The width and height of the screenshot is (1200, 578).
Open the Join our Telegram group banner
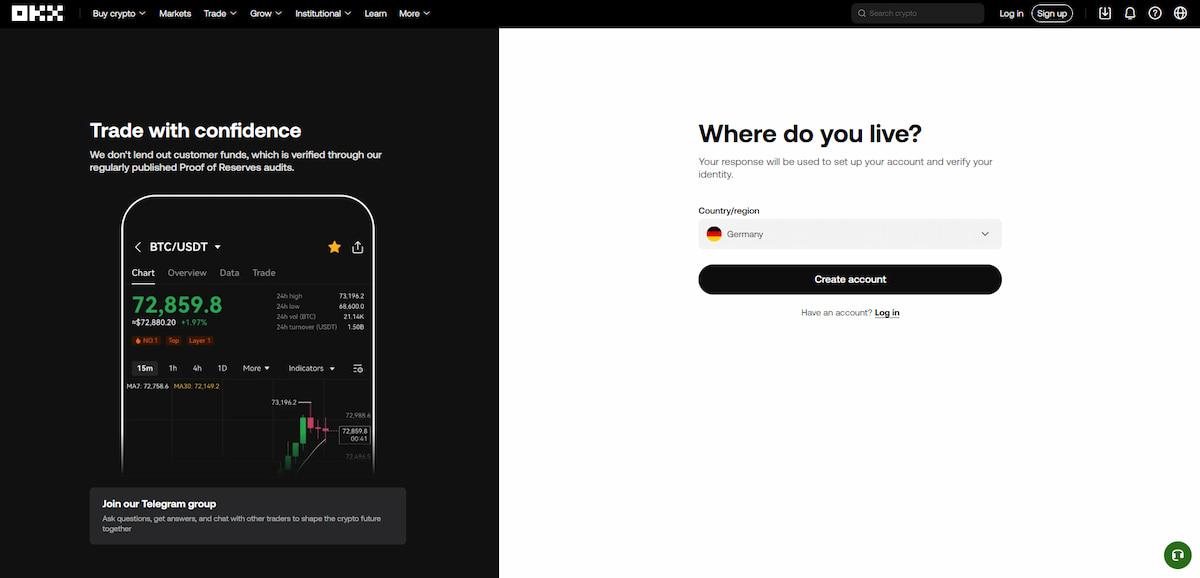247,516
